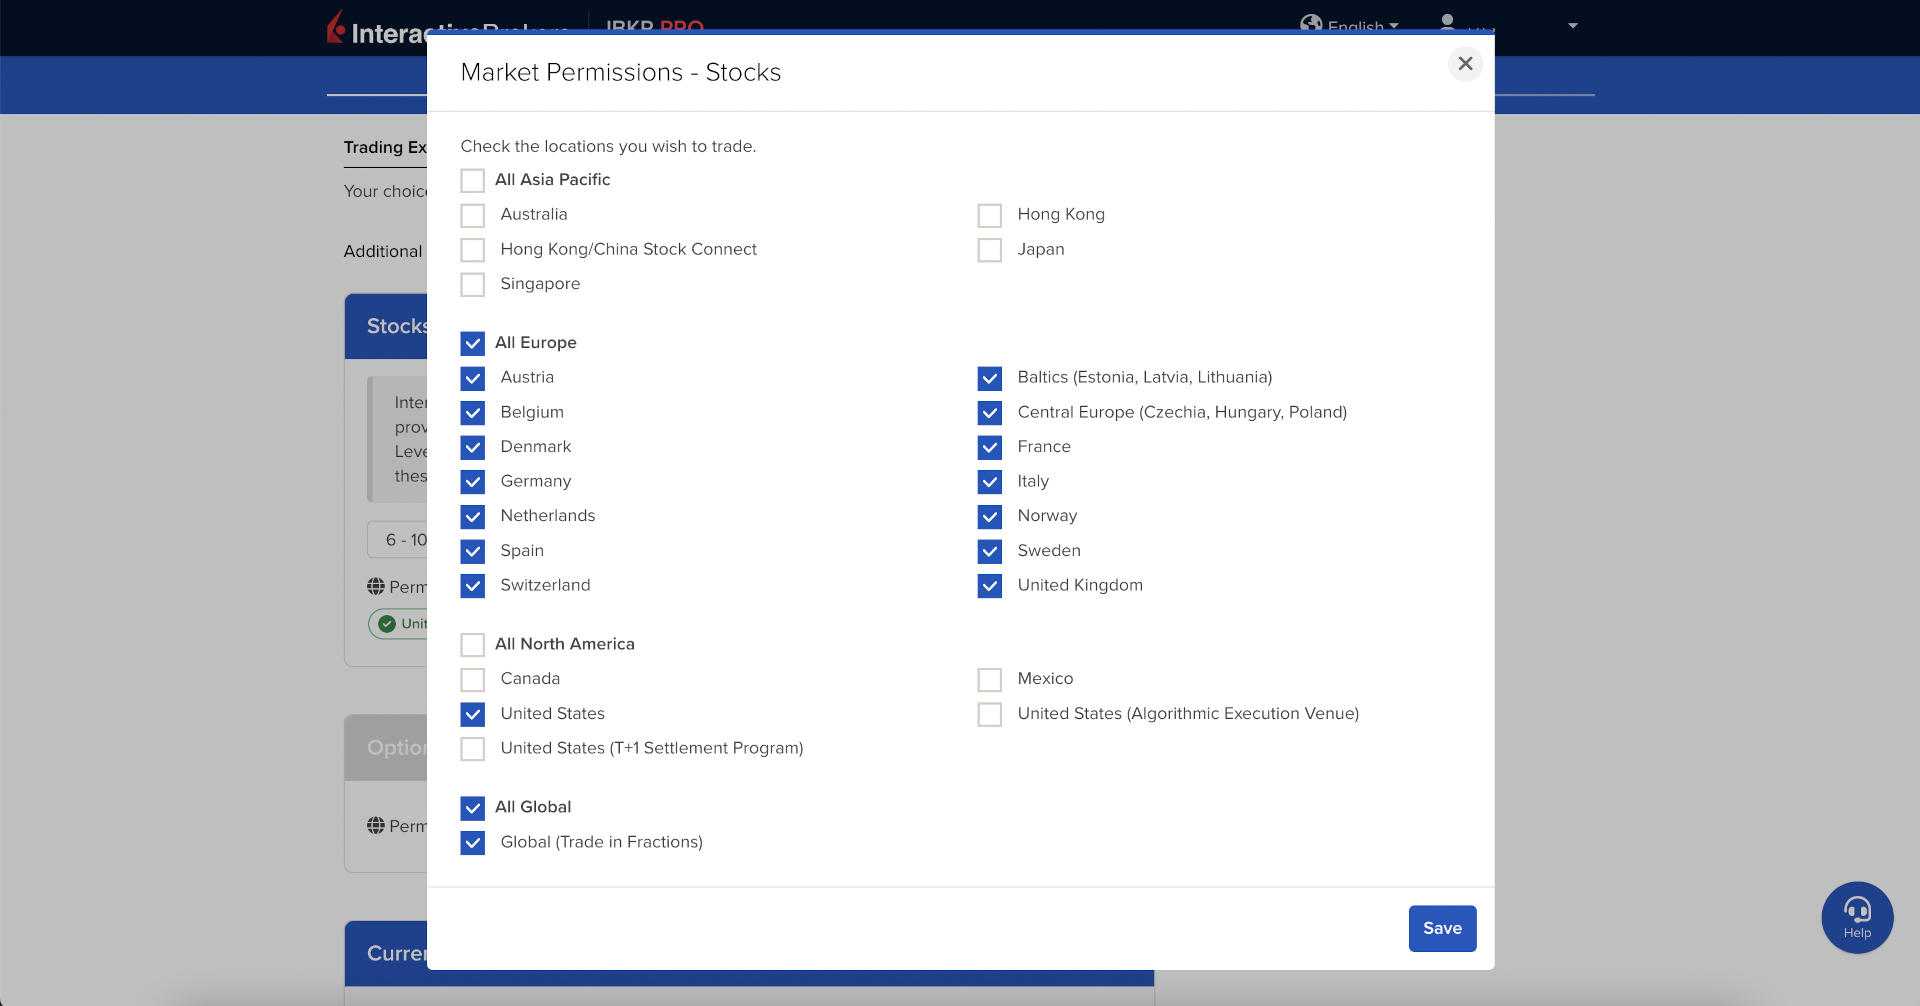Viewport: 1920px width, 1006px height.
Task: Open the account dropdown arrow
Action: pyautogui.click(x=1573, y=26)
